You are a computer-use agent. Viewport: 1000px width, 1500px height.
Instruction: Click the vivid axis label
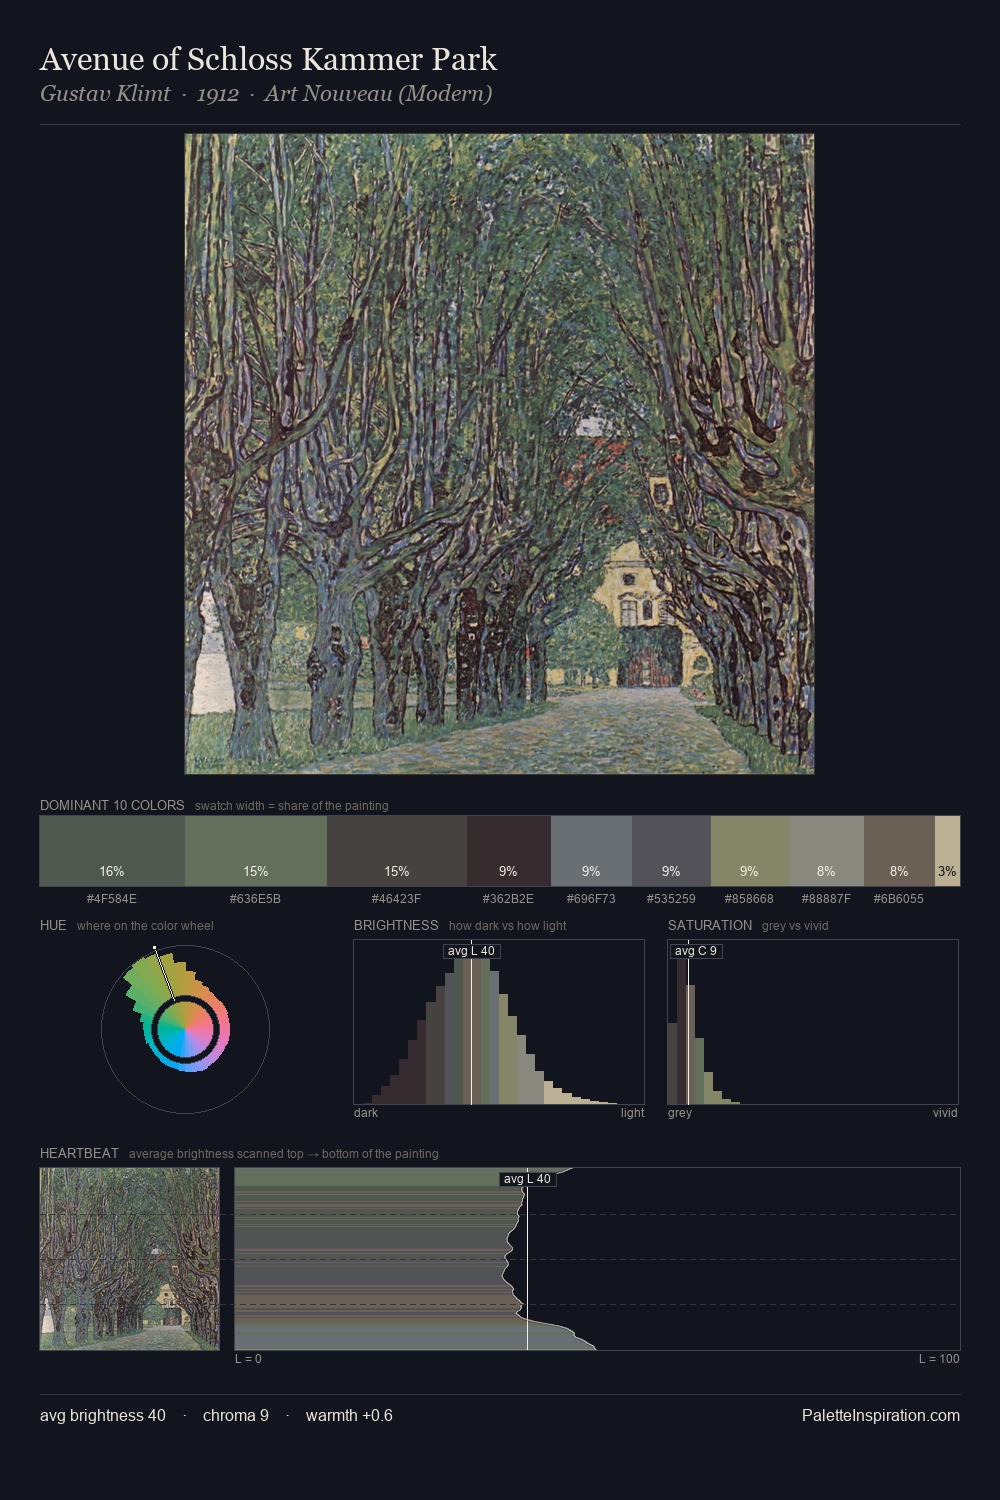pyautogui.click(x=945, y=1112)
